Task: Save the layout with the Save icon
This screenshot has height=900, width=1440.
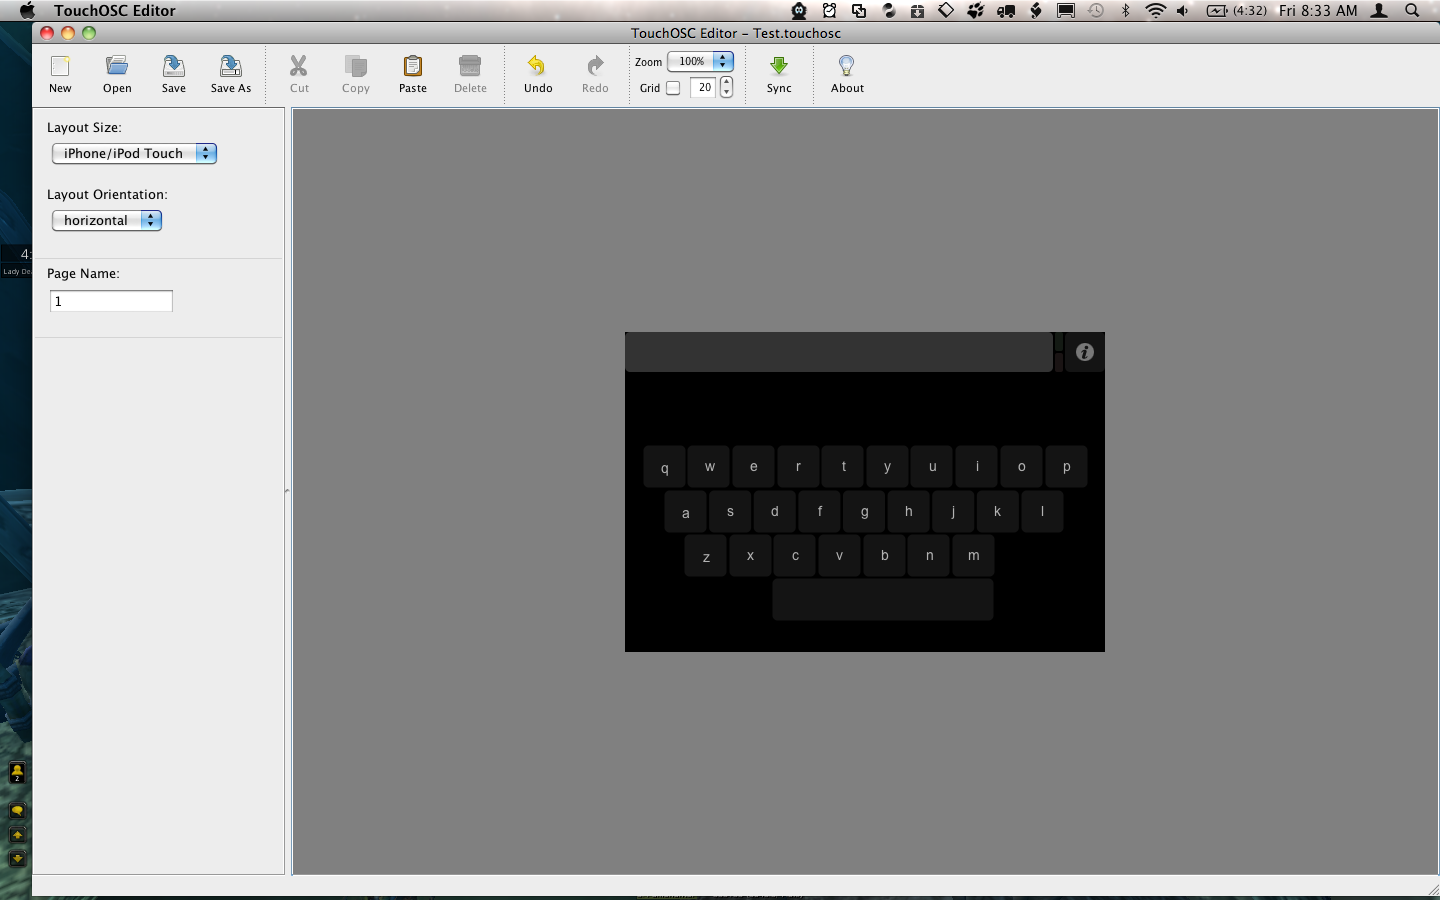Action: [174, 67]
